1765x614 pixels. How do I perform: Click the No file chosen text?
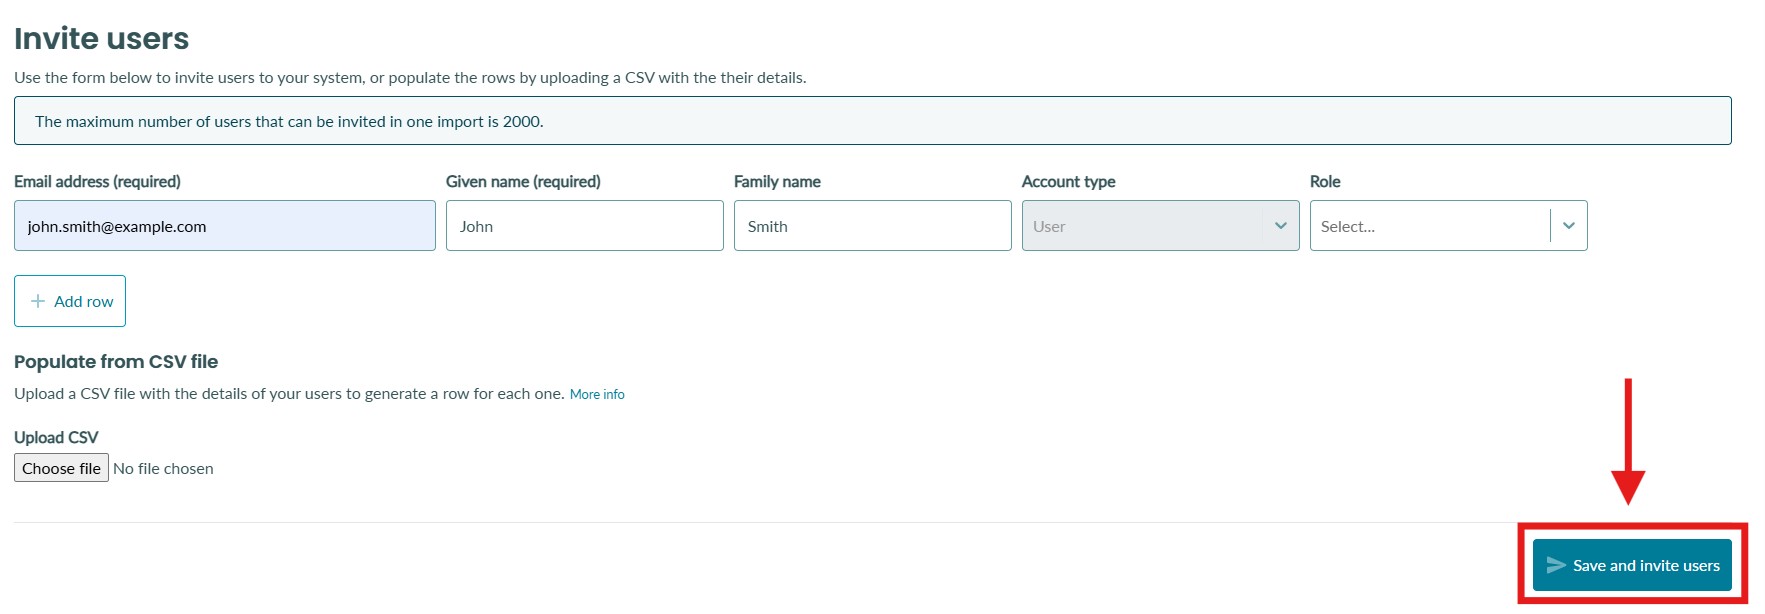[163, 468]
